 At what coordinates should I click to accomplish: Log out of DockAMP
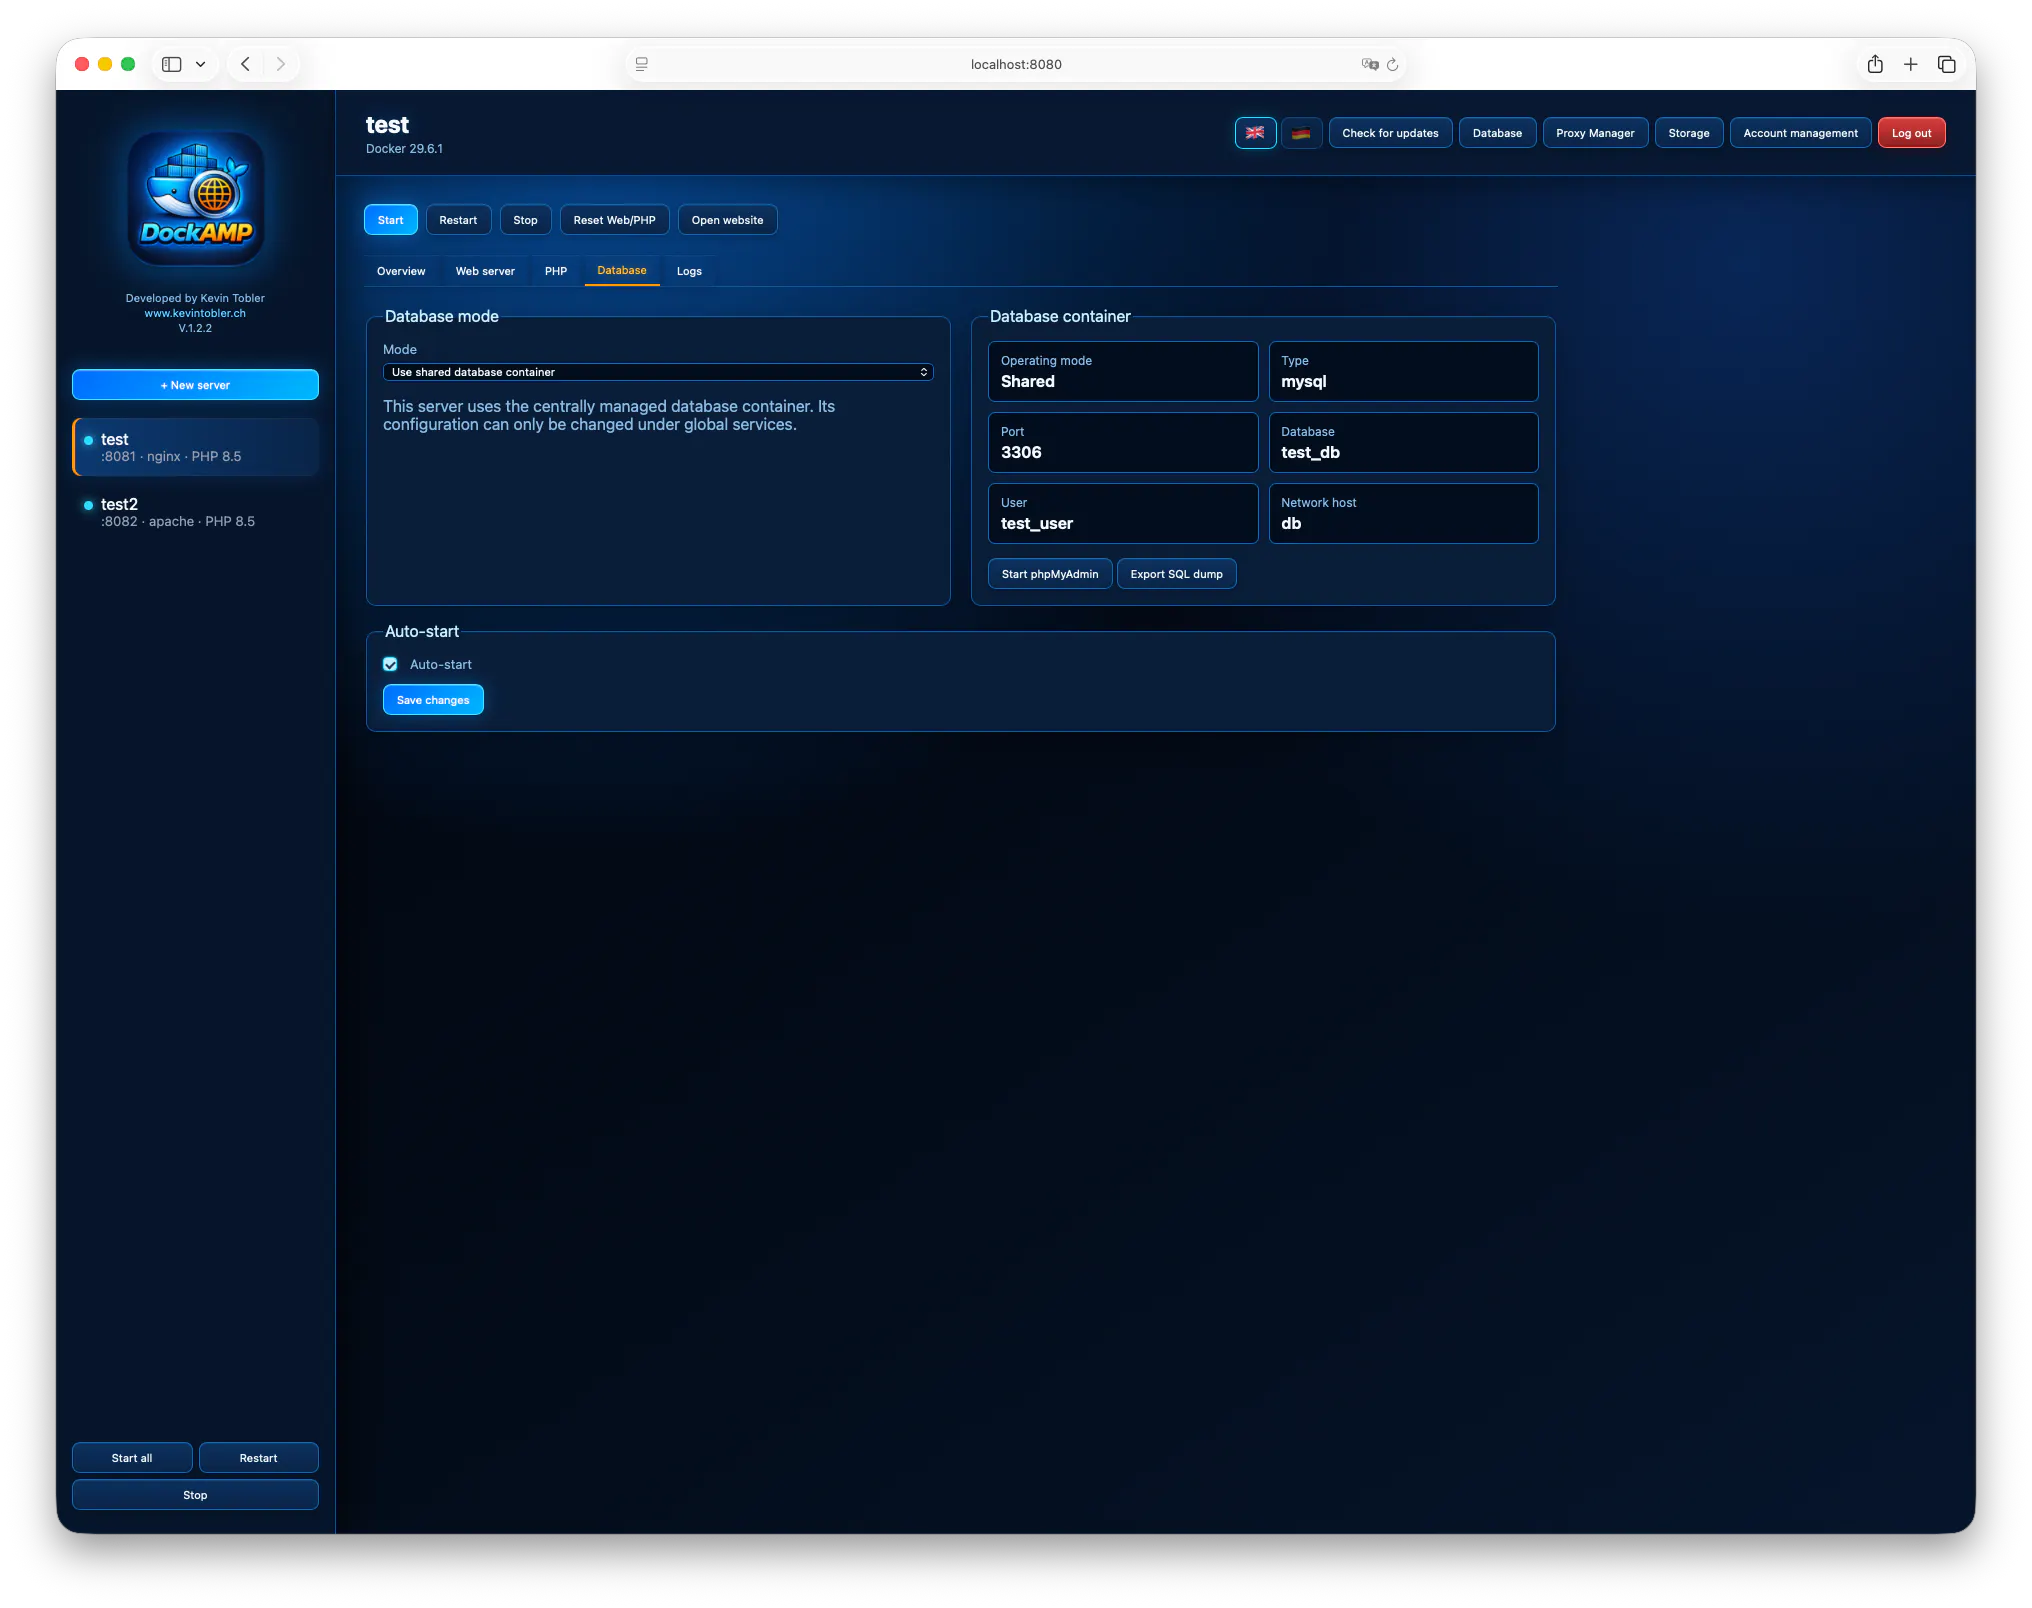pos(1911,133)
